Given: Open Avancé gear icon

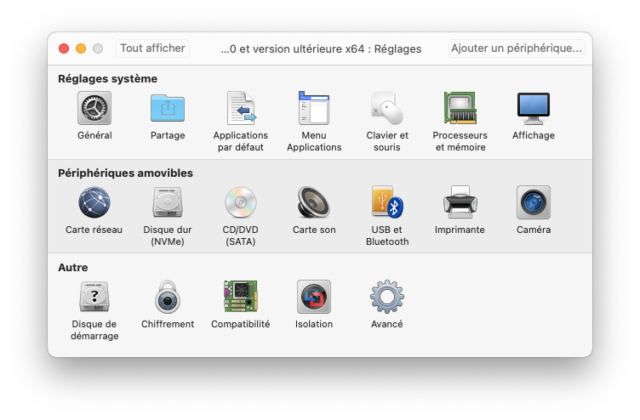Looking at the screenshot, I should 387,297.
